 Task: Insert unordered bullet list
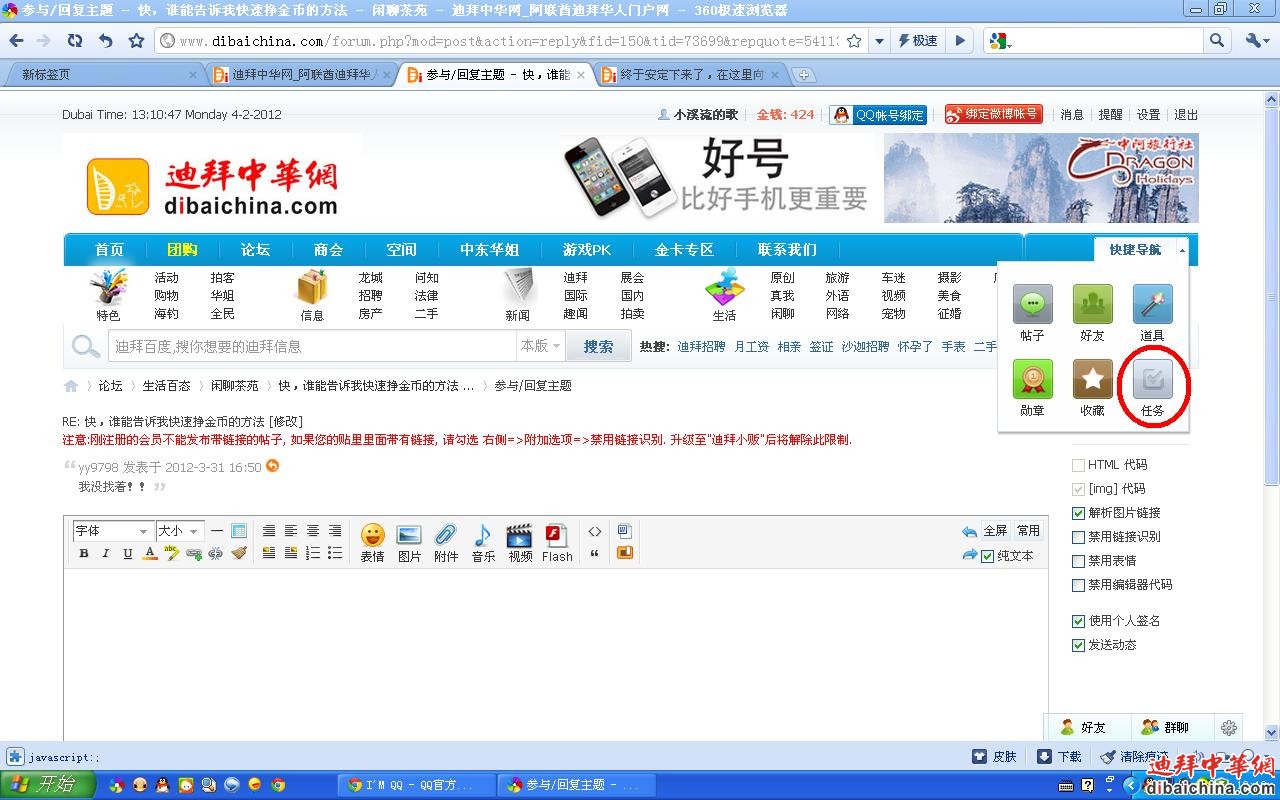click(x=335, y=553)
